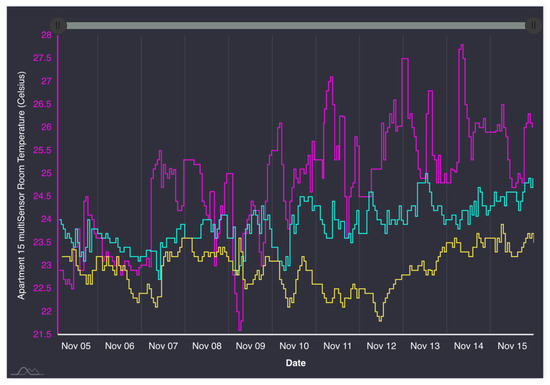Screen dimensions: 550x385
Task: Click the Nov 15 date label
Action: coord(512,346)
